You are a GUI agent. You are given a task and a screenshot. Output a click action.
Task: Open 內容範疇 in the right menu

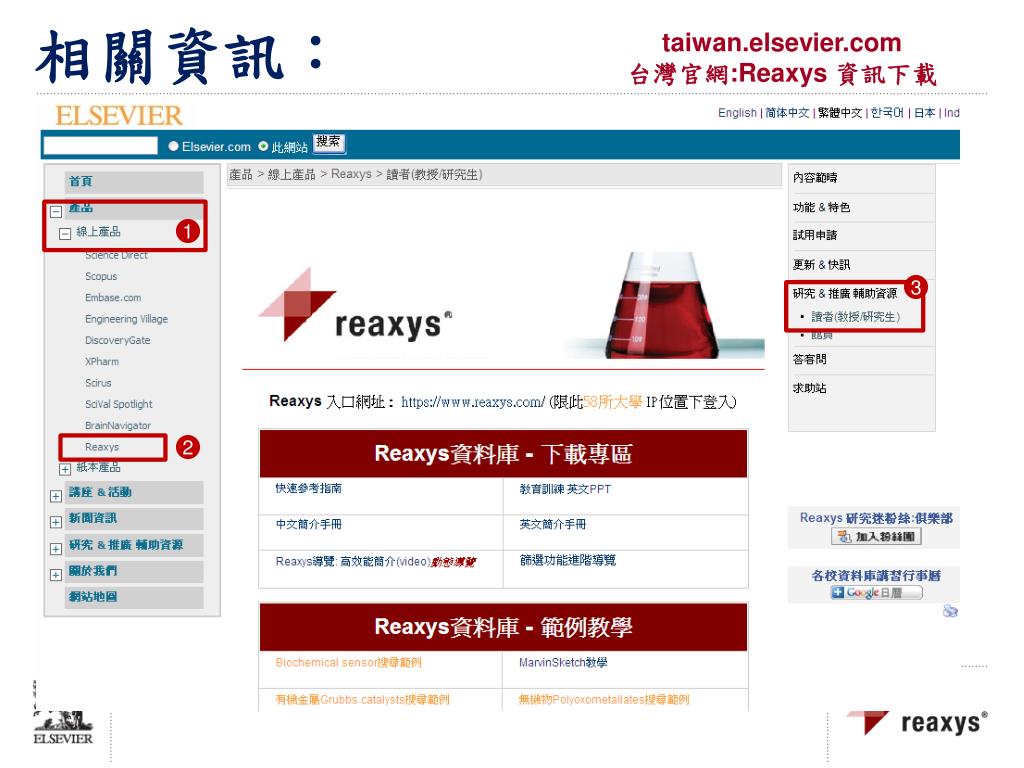[815, 178]
